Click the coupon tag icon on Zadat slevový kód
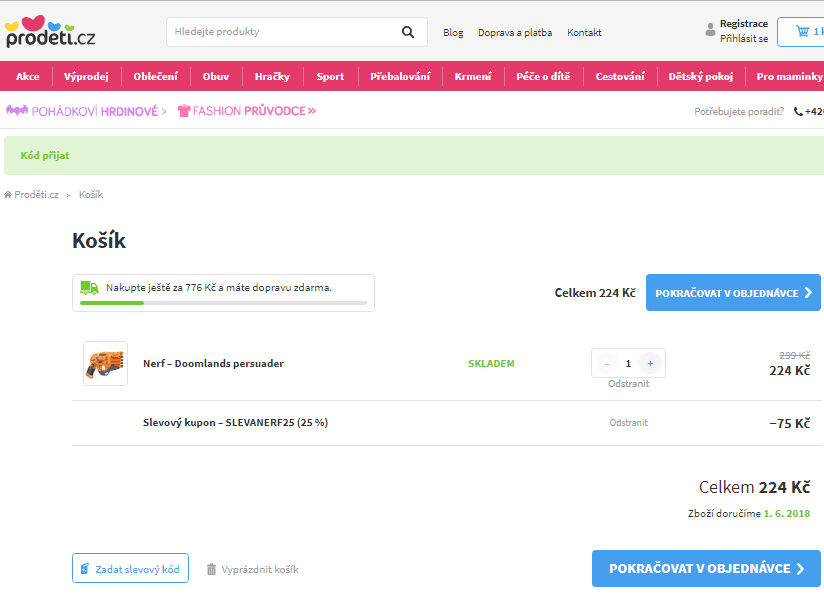The image size is (824, 597). [85, 569]
